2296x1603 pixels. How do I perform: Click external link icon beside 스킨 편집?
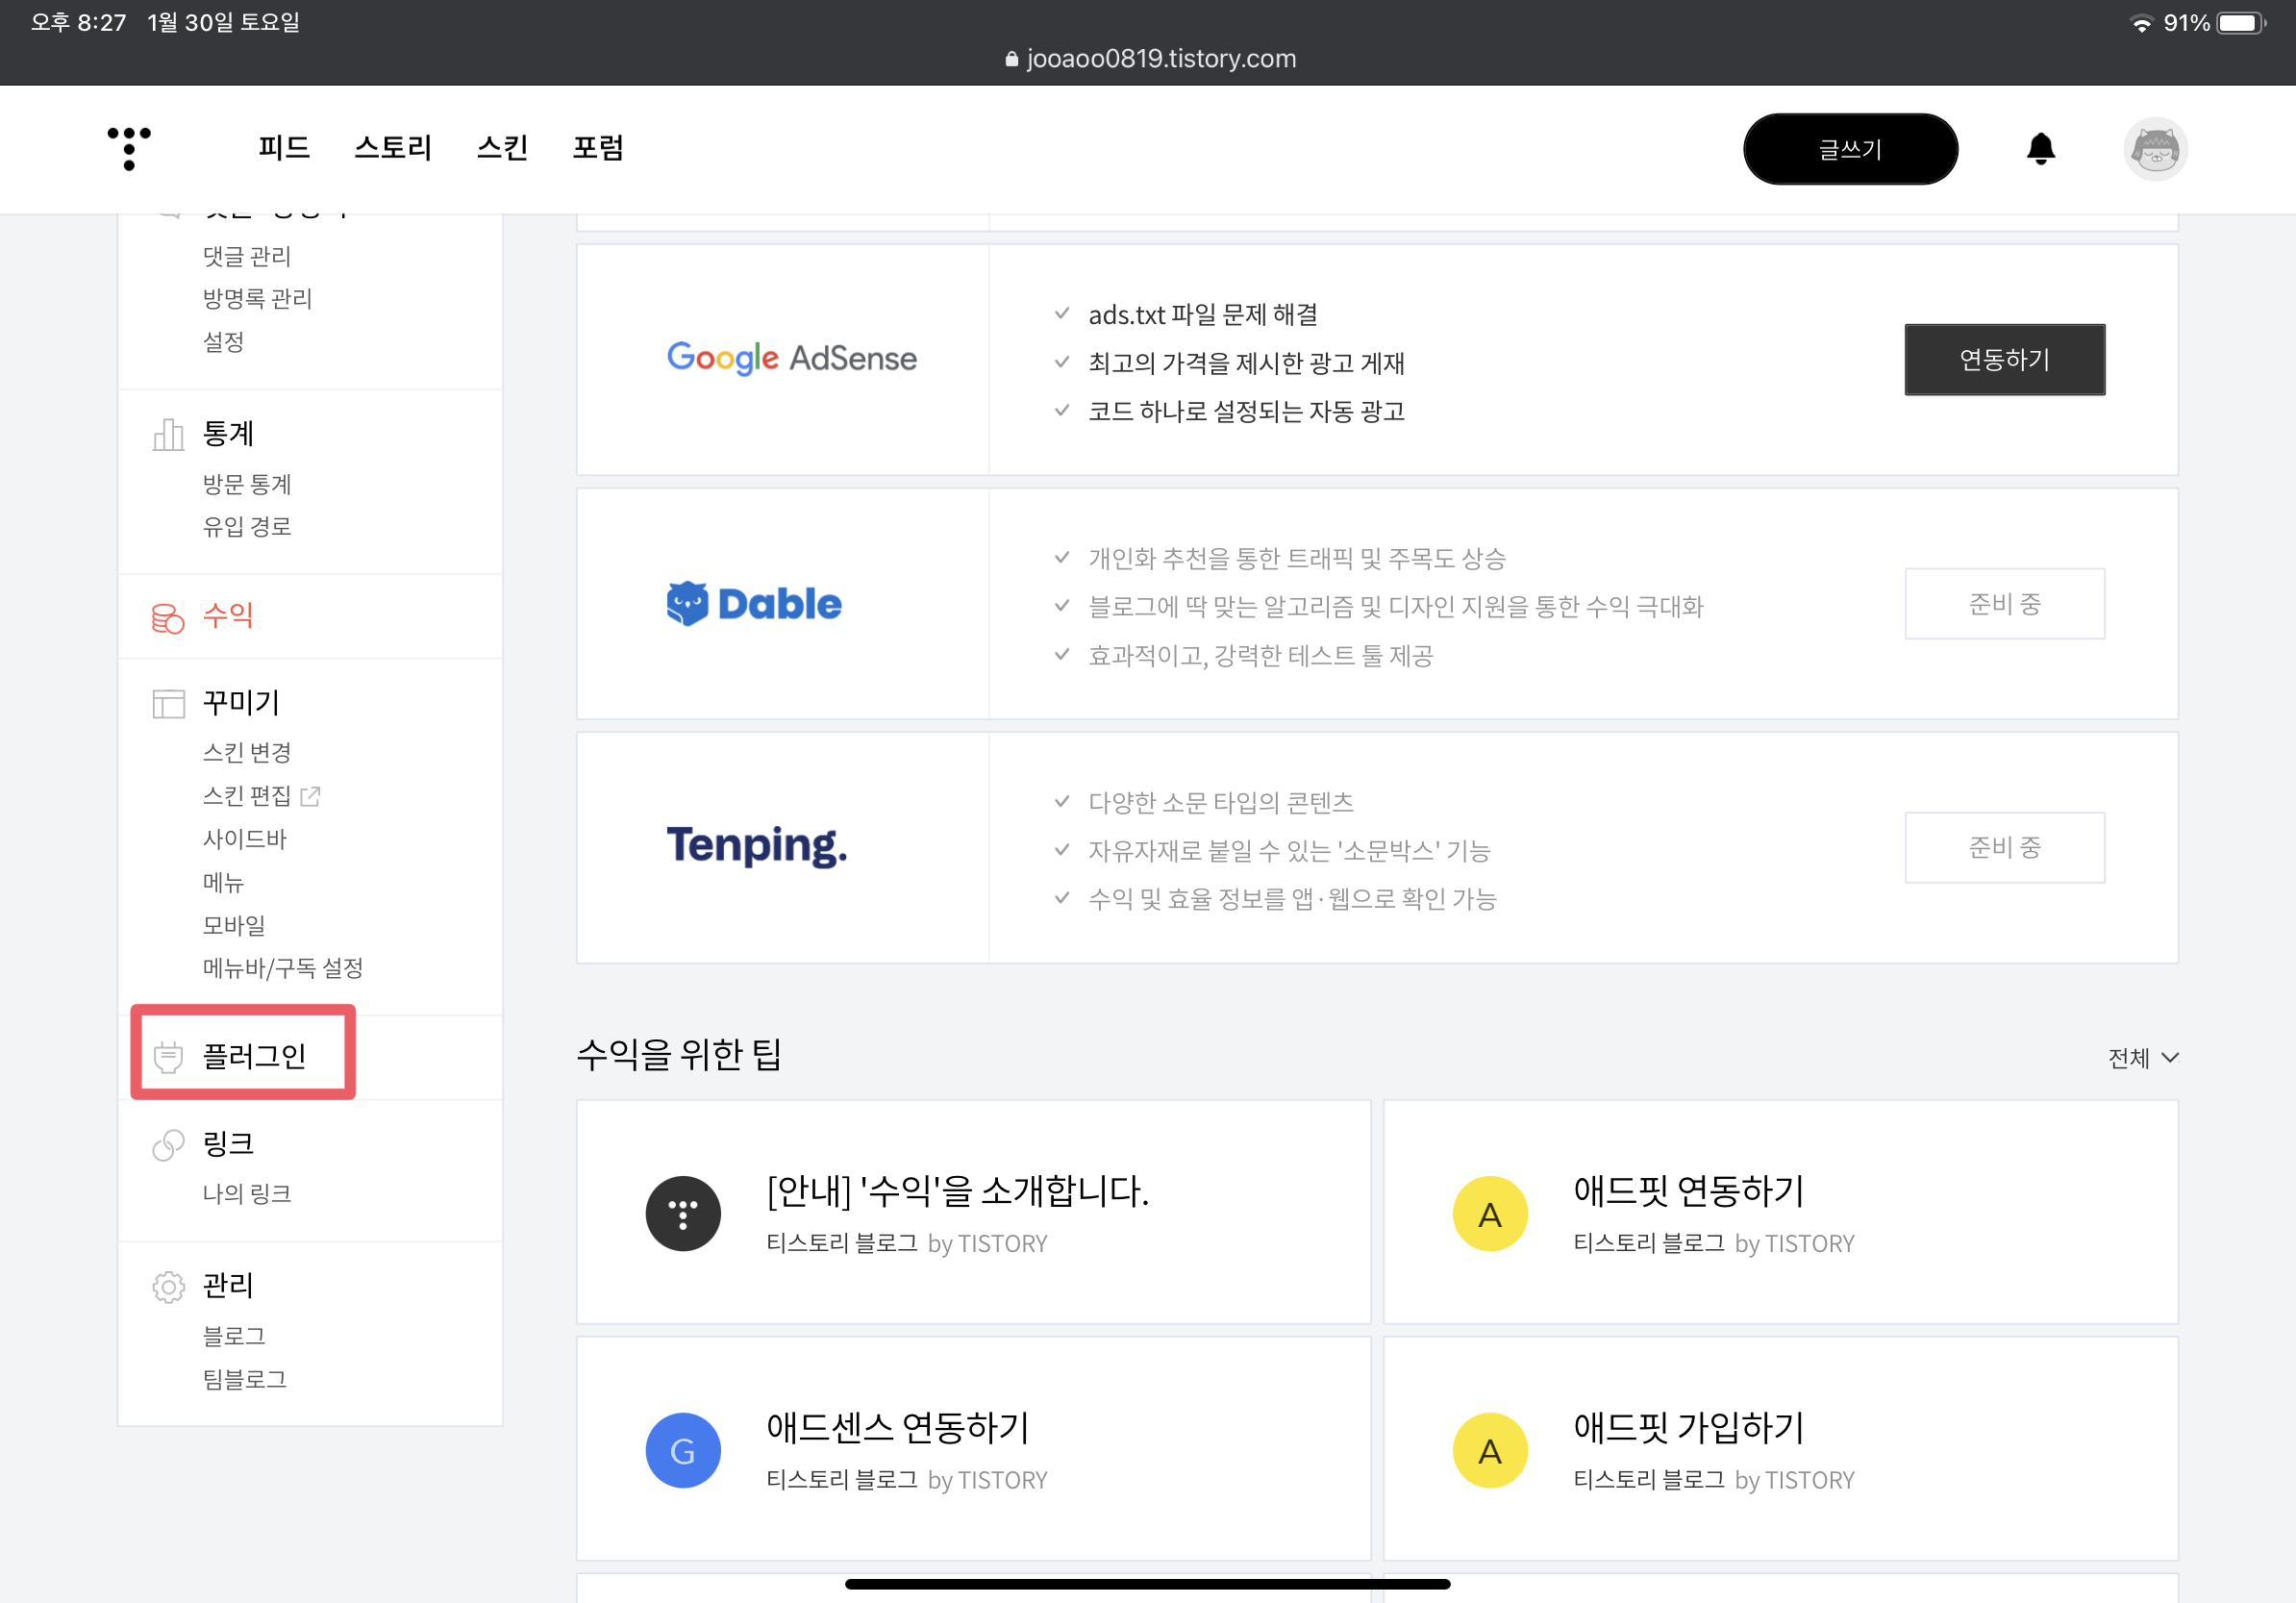tap(310, 796)
